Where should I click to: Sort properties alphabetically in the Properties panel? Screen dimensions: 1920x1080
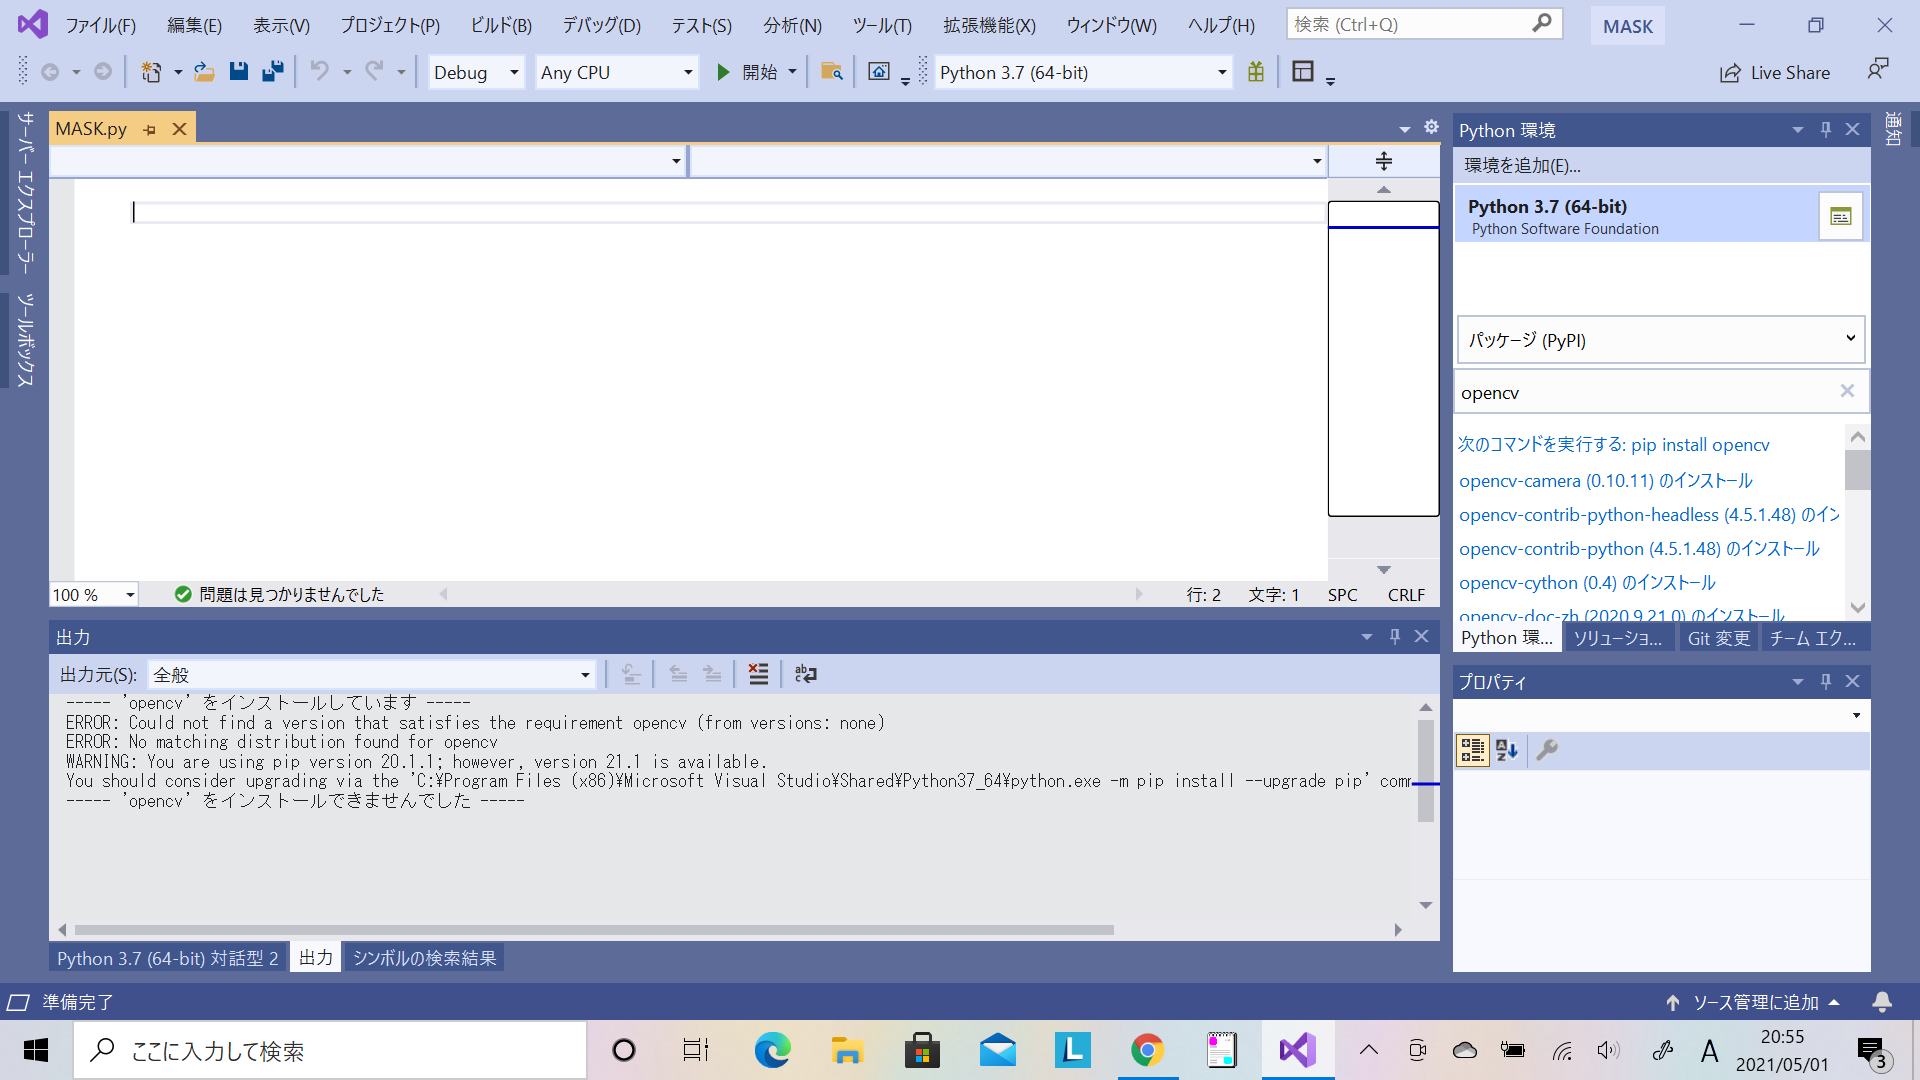click(1507, 750)
